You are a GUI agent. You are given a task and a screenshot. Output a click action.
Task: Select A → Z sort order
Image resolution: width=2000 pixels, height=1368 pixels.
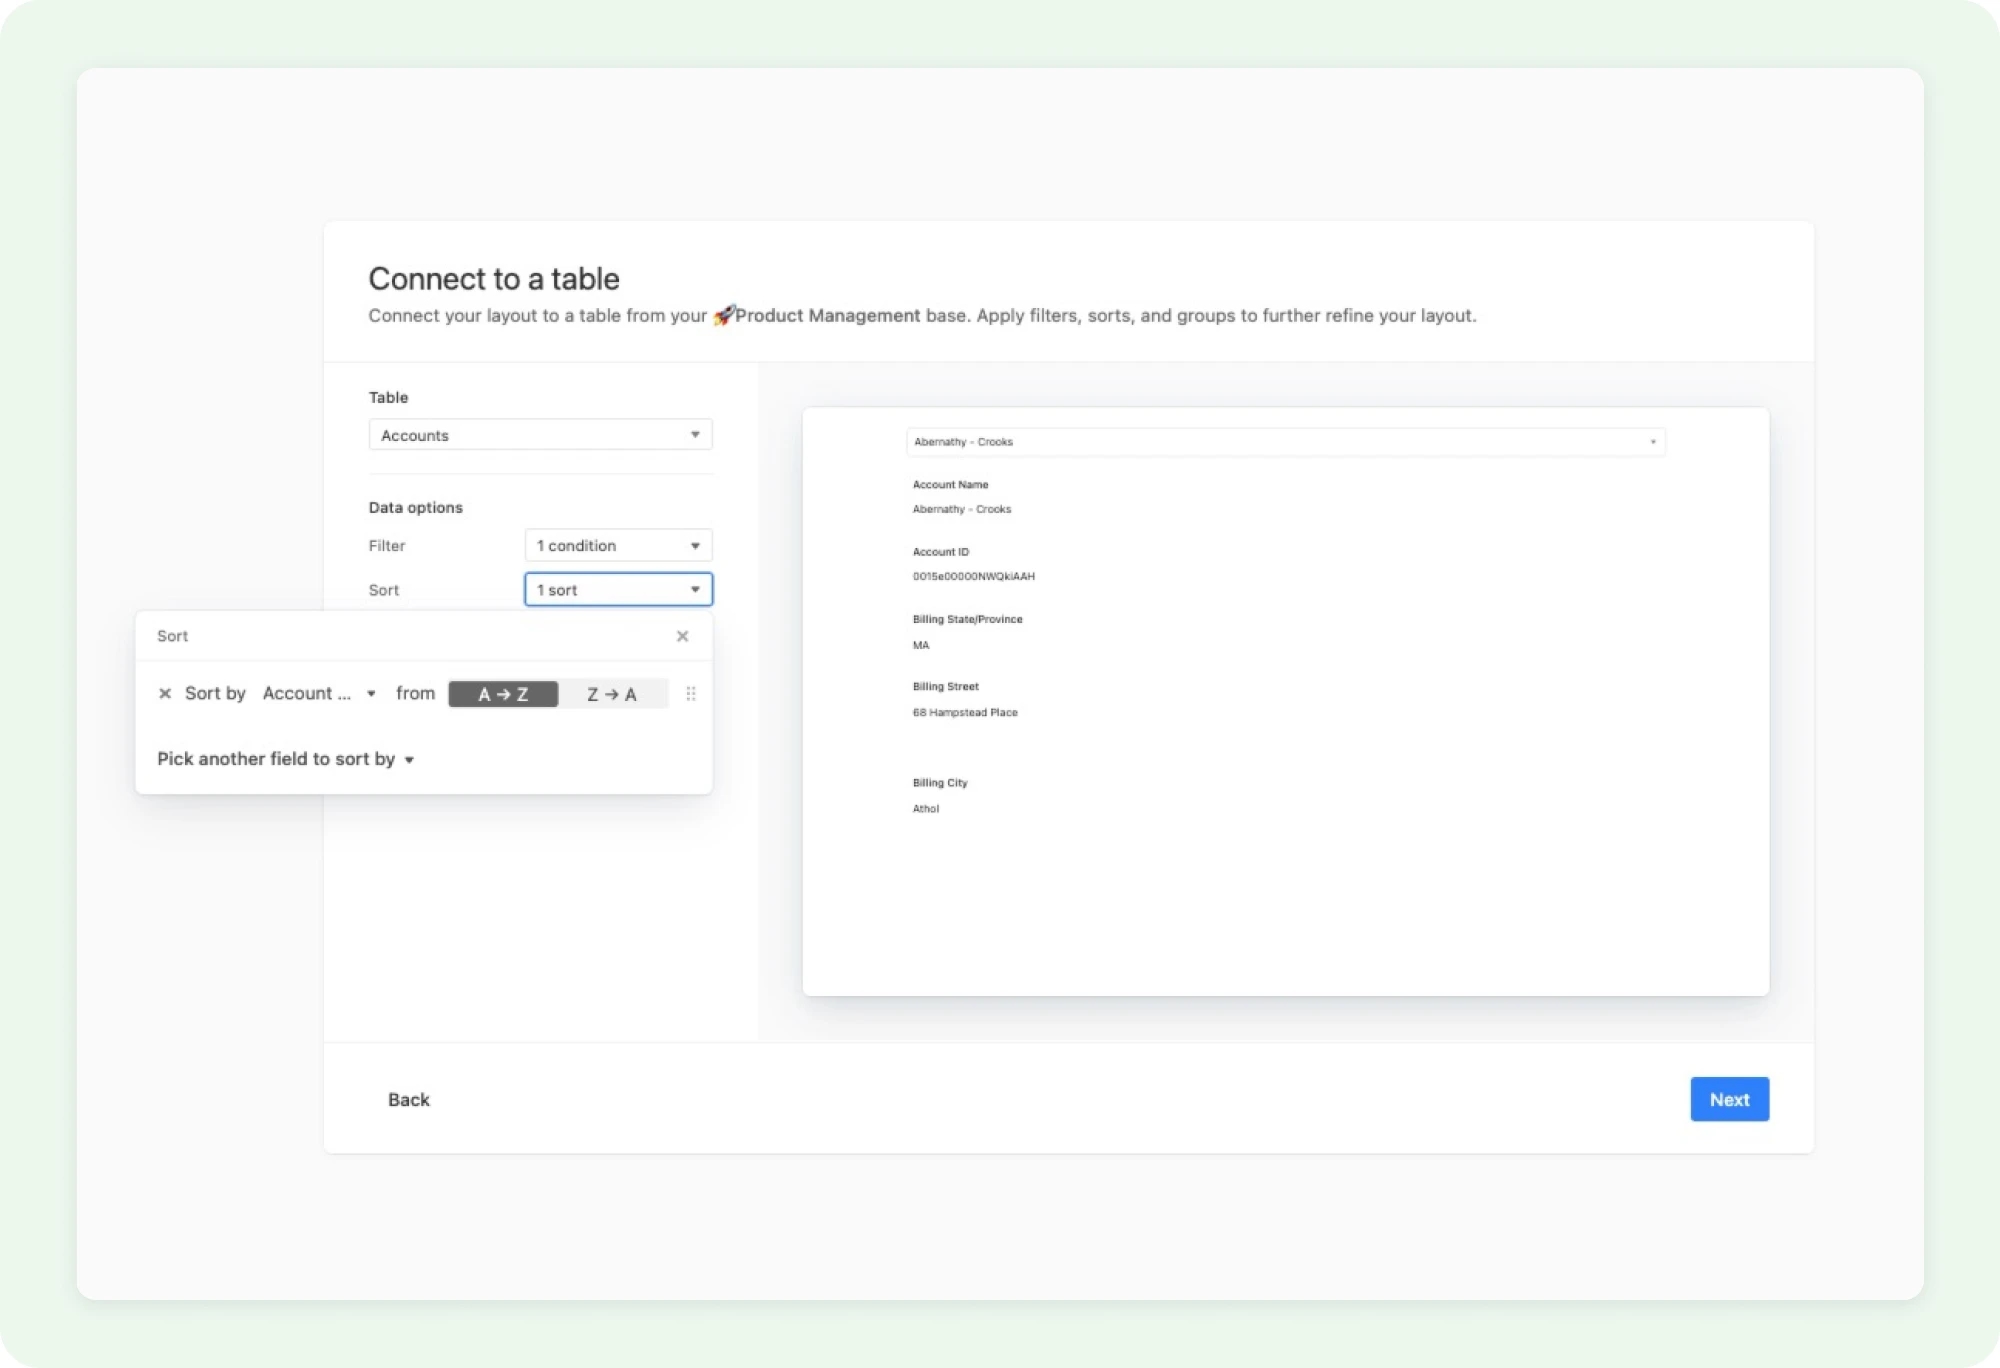pos(503,694)
